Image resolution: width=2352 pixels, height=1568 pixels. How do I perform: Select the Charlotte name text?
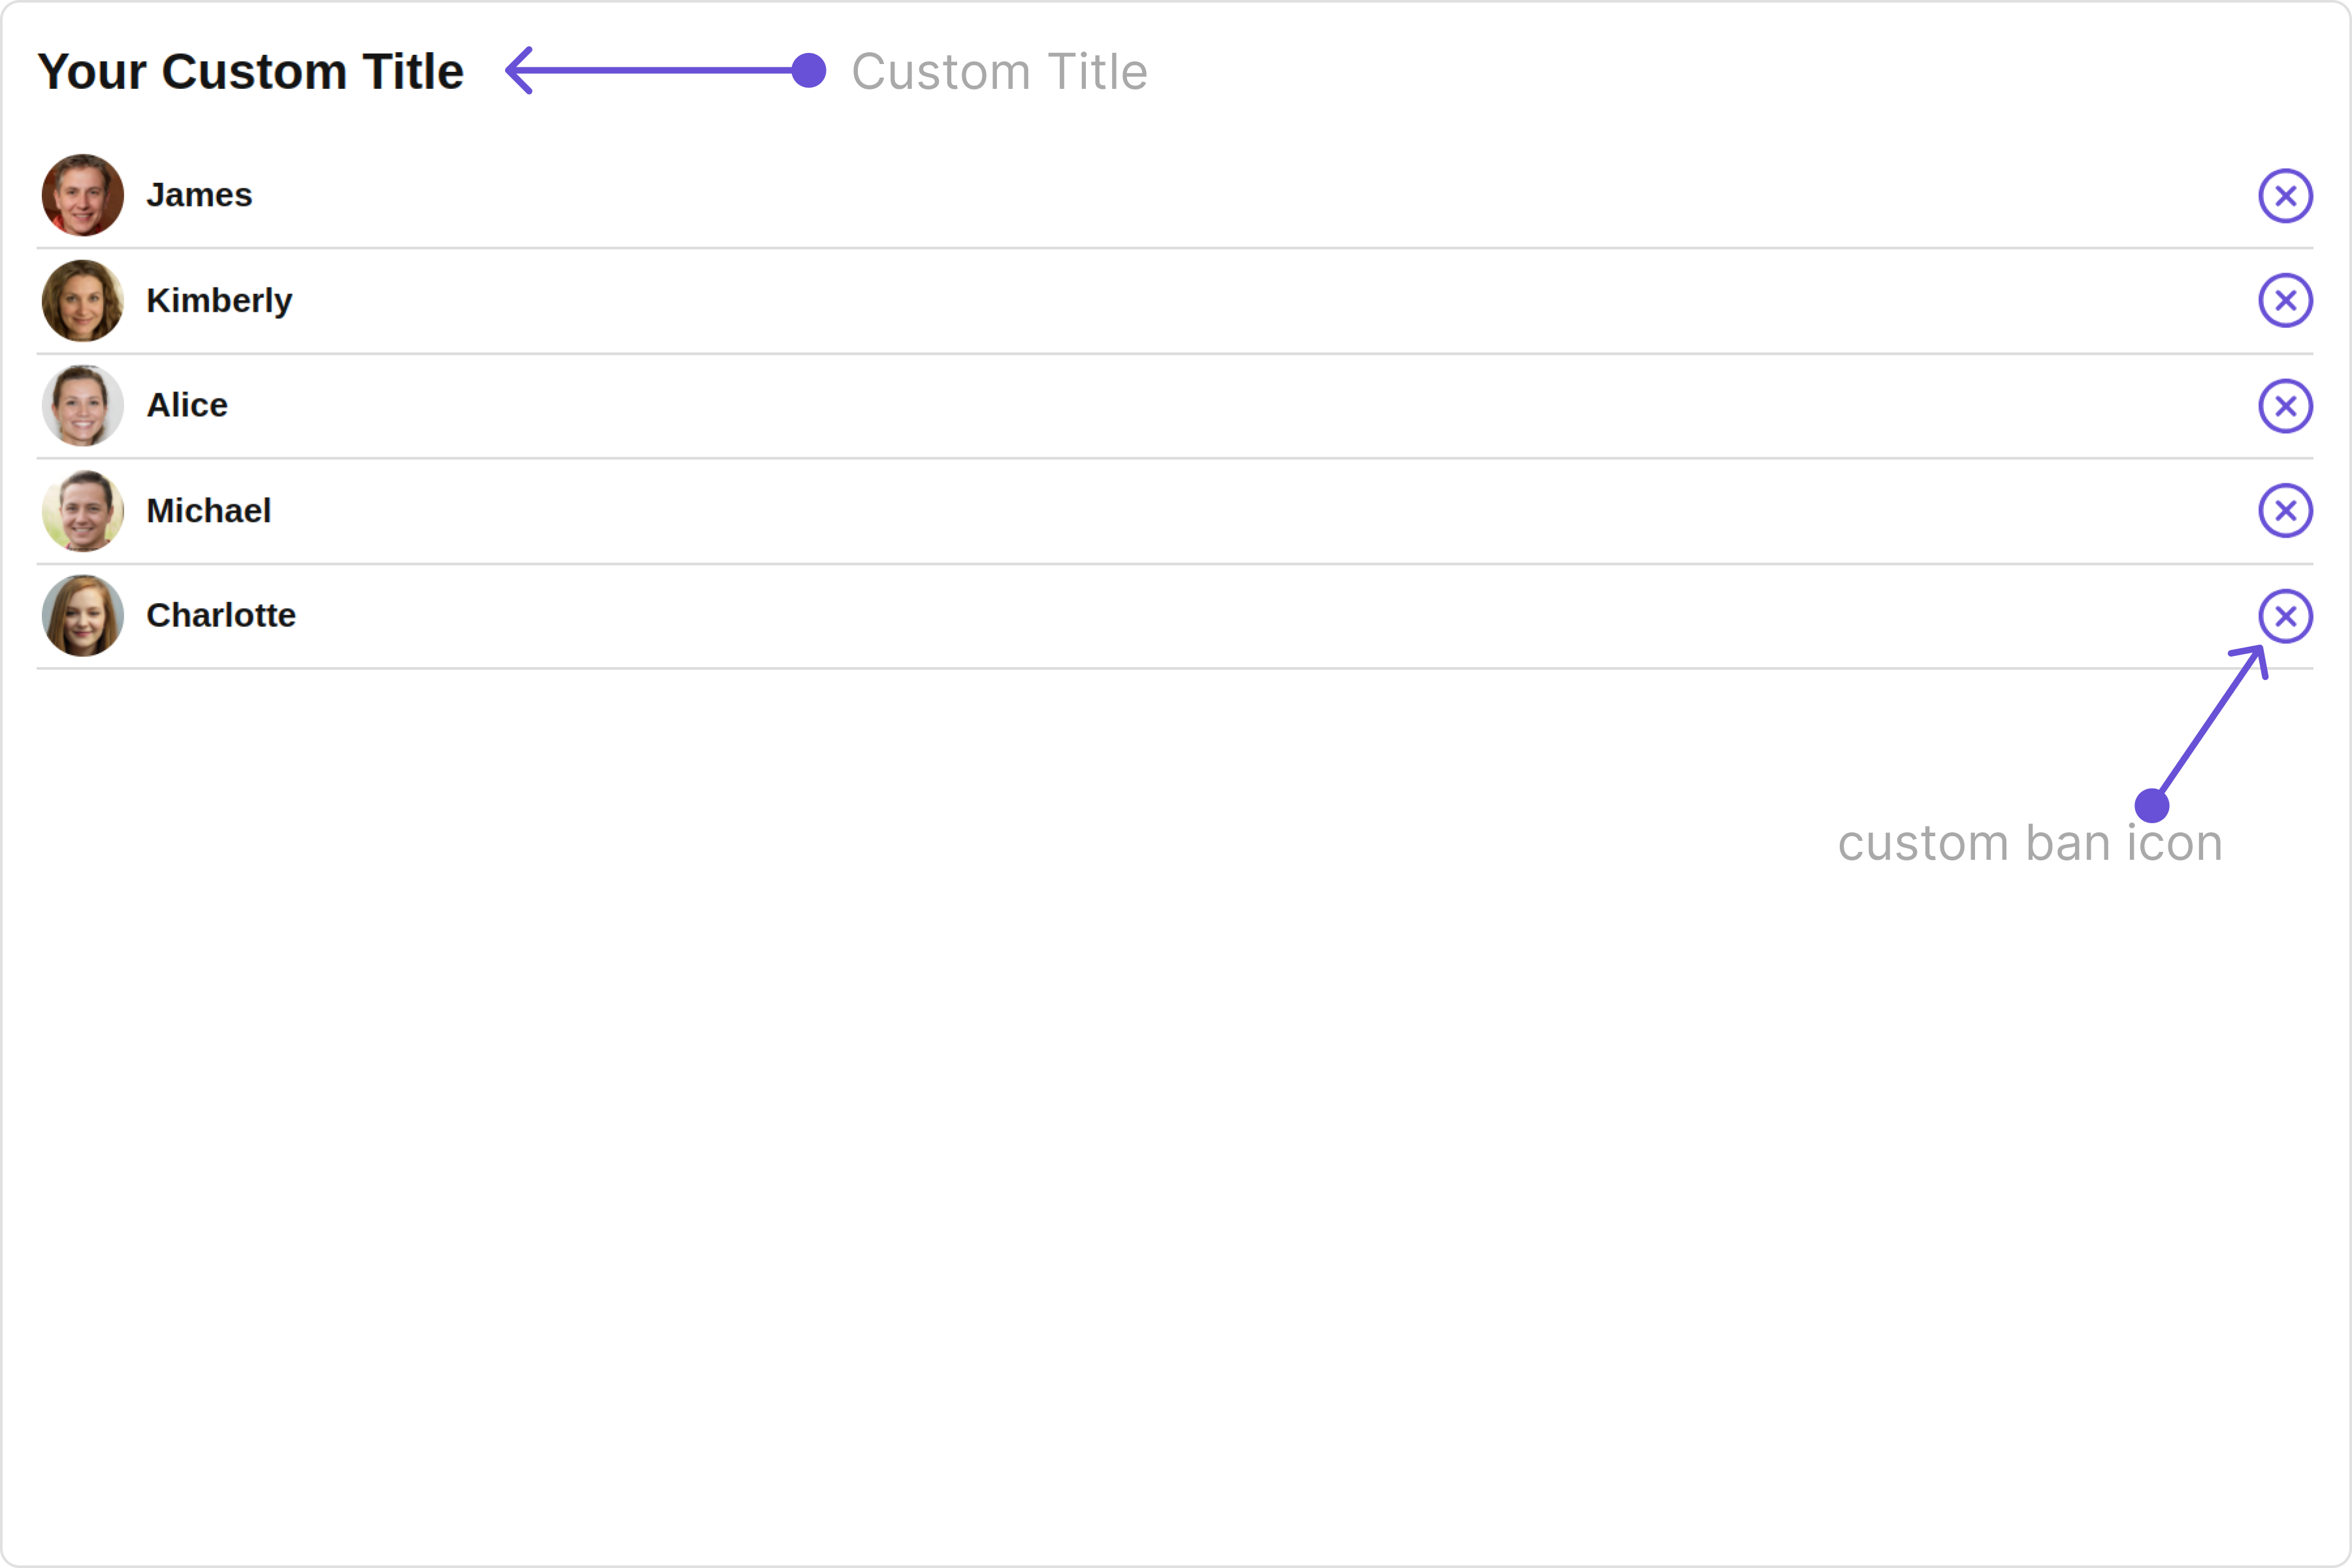click(x=221, y=615)
